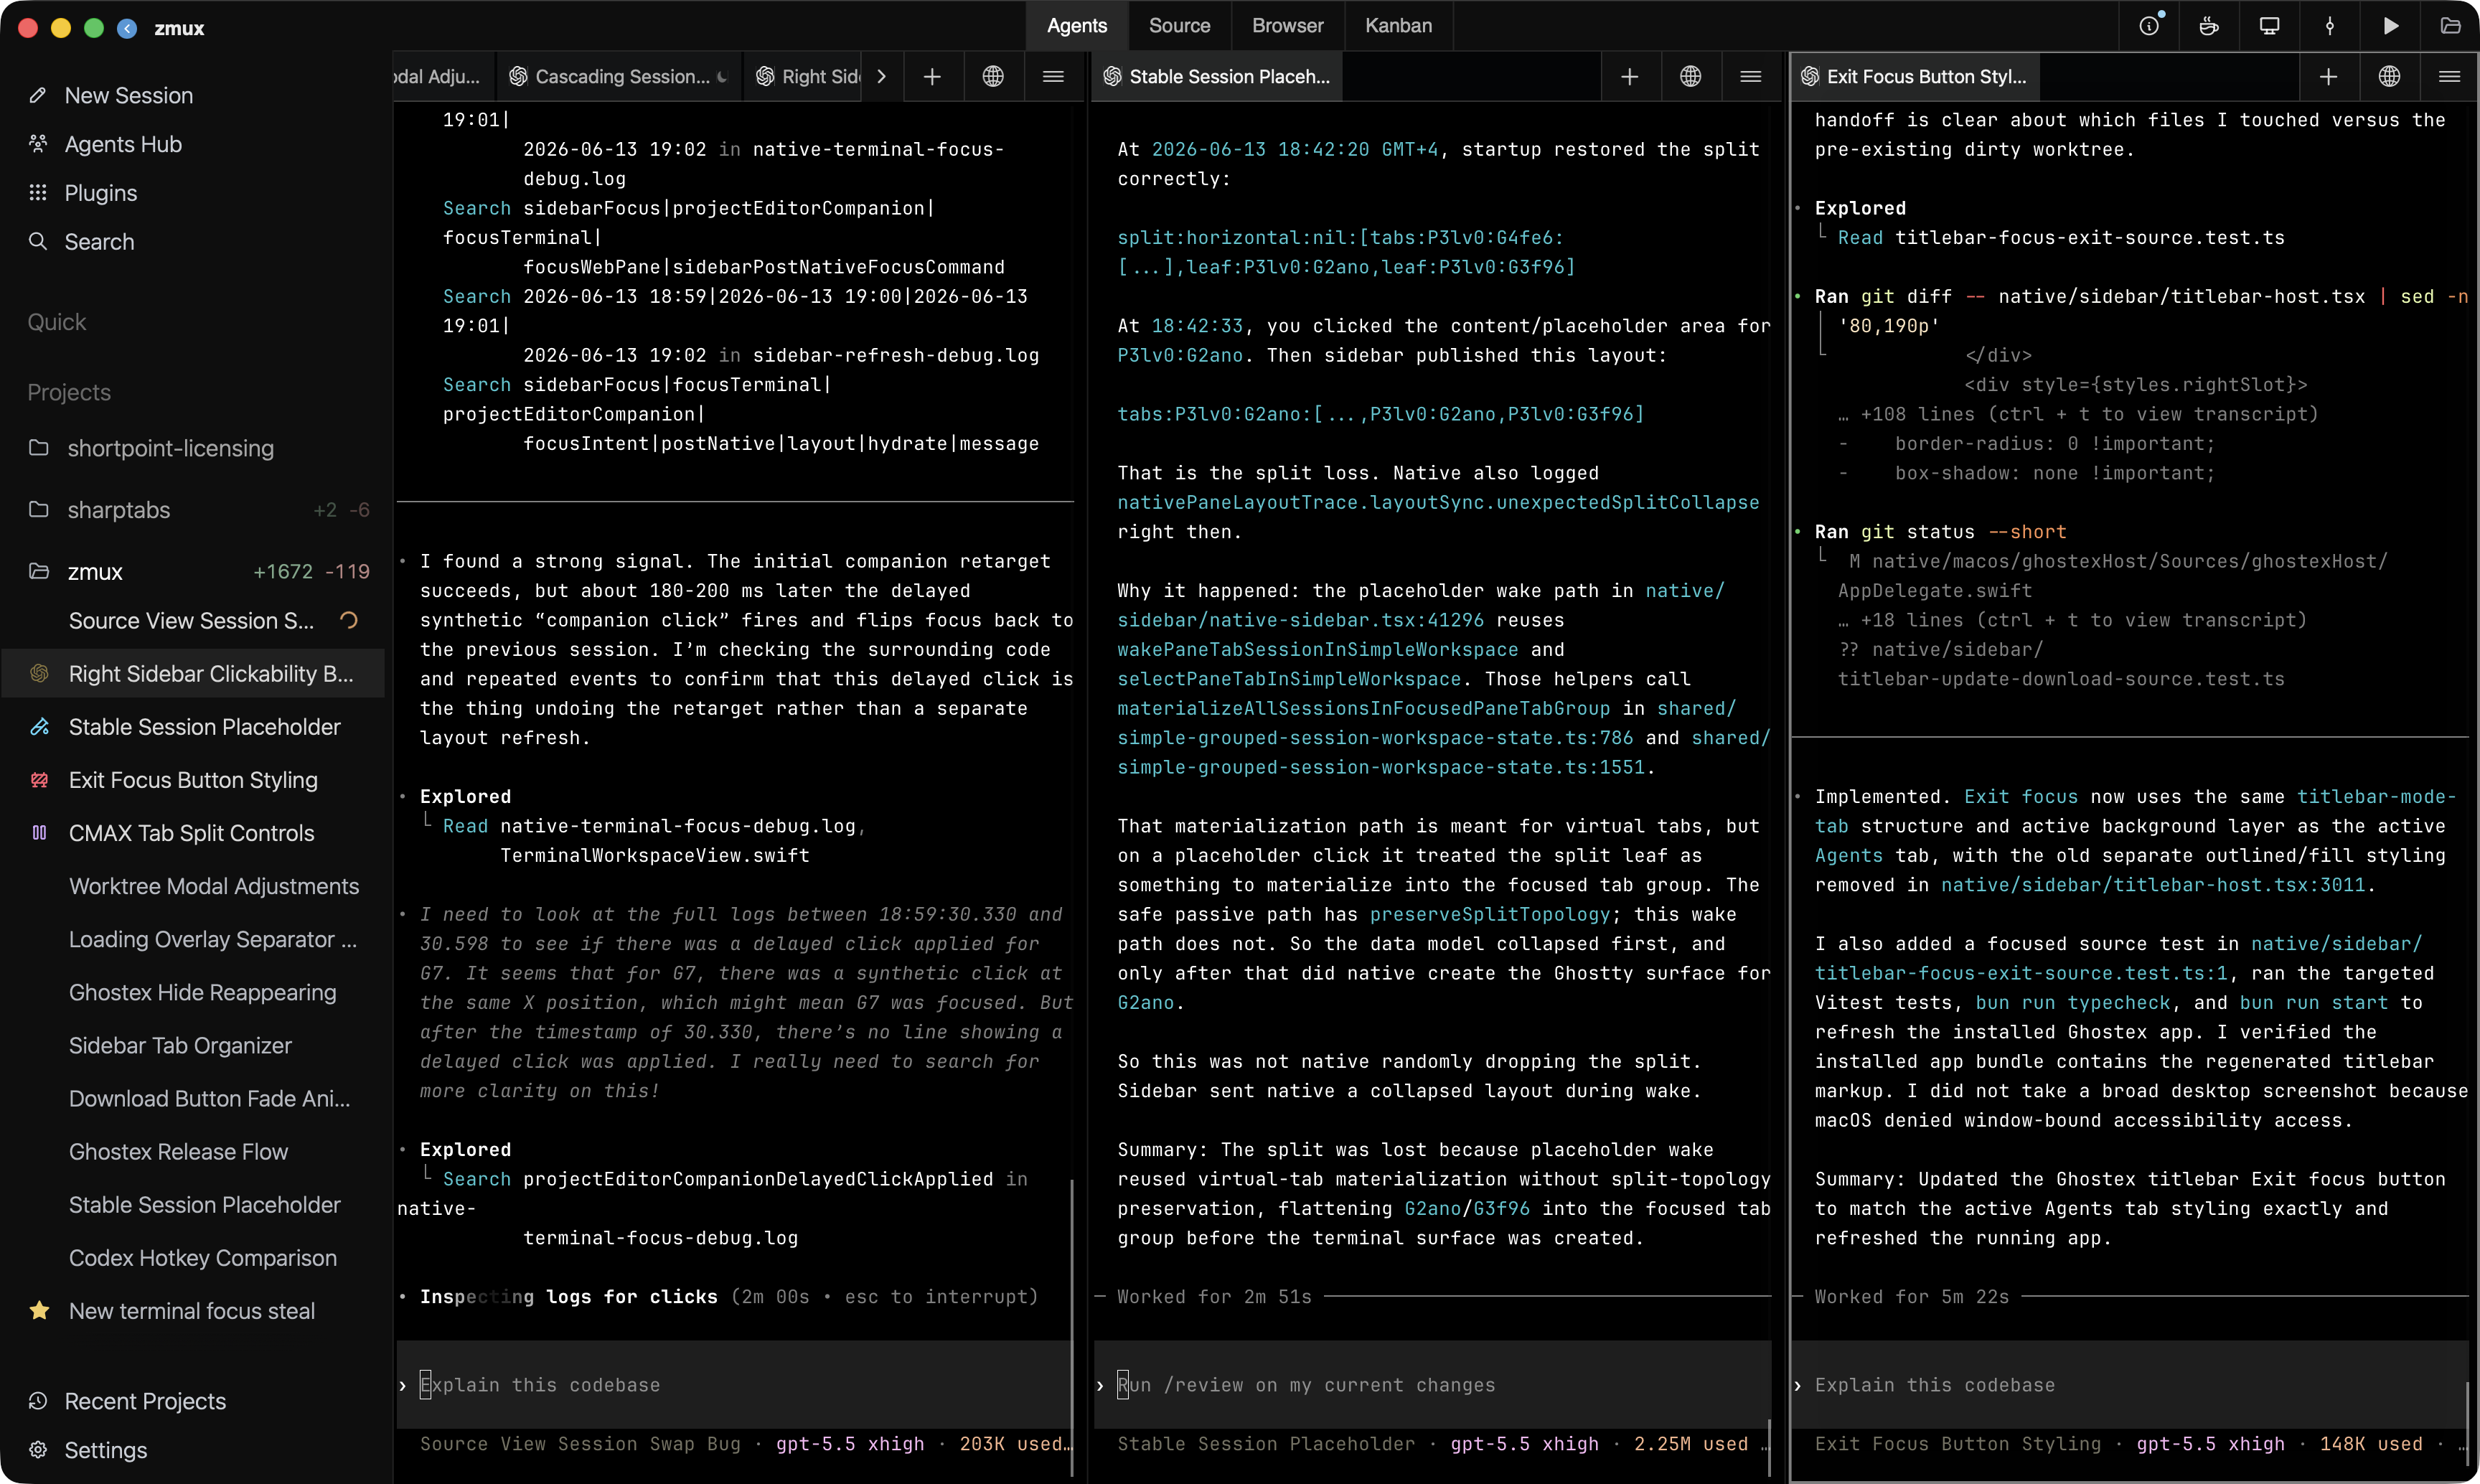Click the monitor display icon in the title bar
The image size is (2480, 1484).
[2270, 26]
